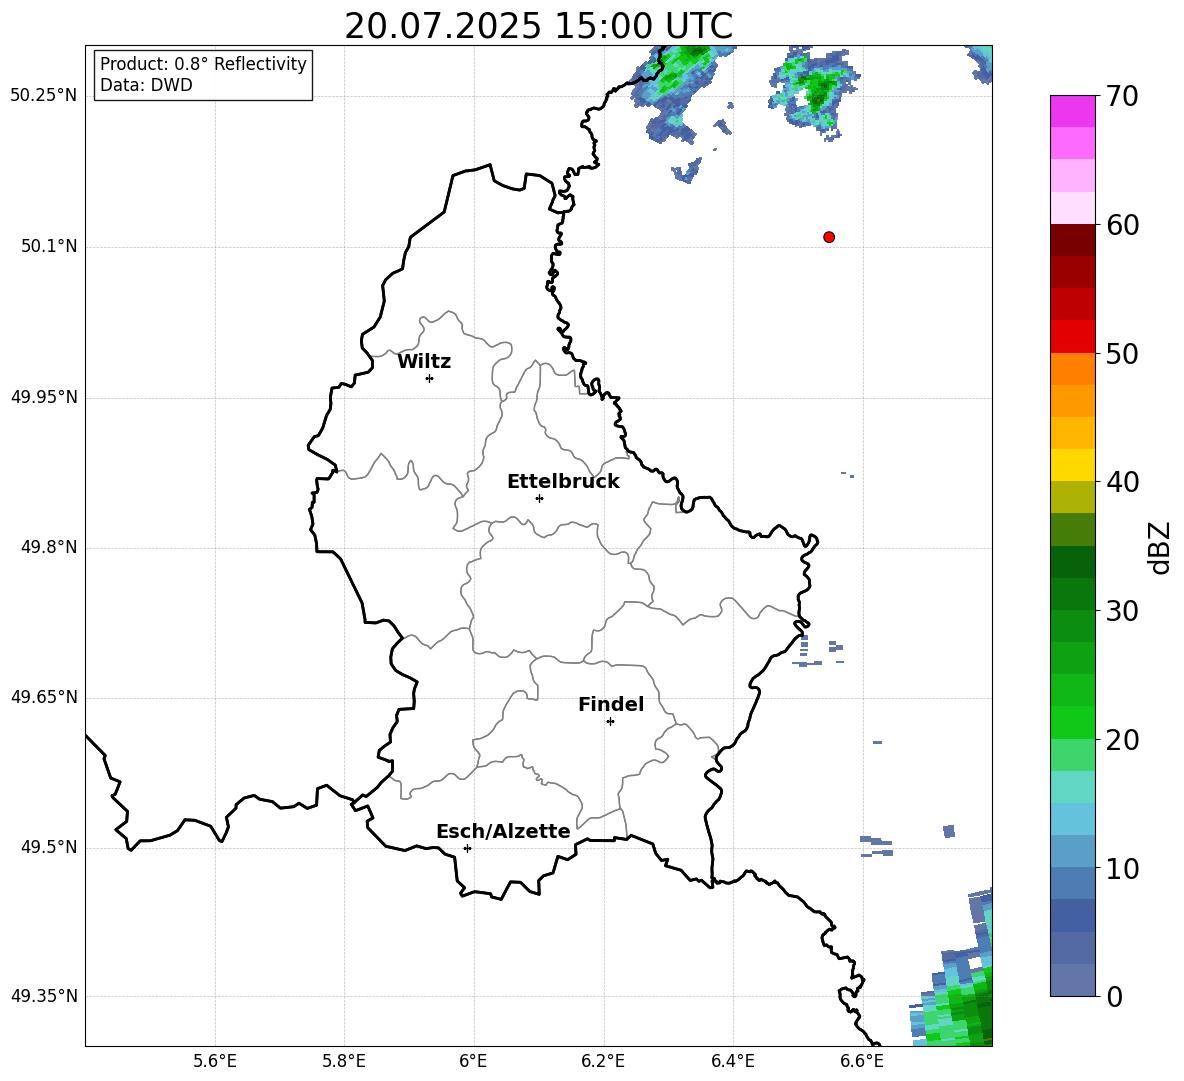
Task: Click the 5.8°E longitude label
Action: tap(344, 1062)
